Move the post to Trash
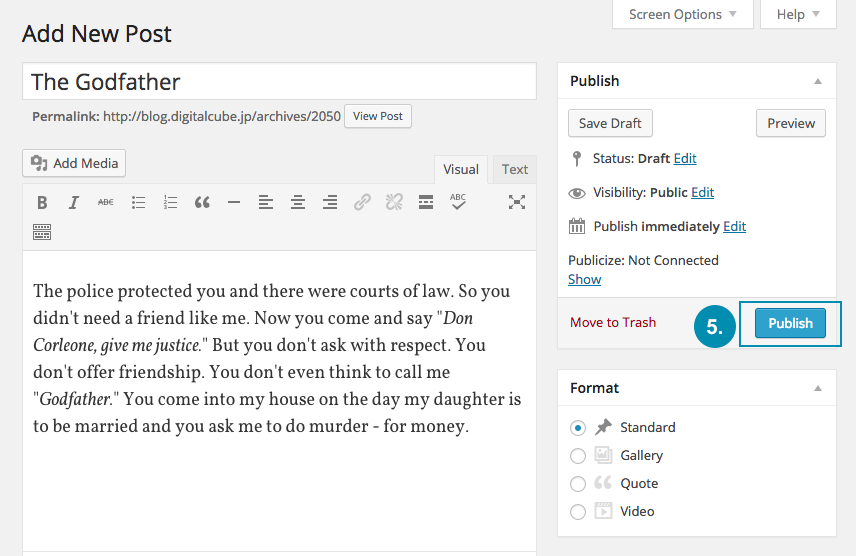The width and height of the screenshot is (856, 556). click(x=613, y=322)
